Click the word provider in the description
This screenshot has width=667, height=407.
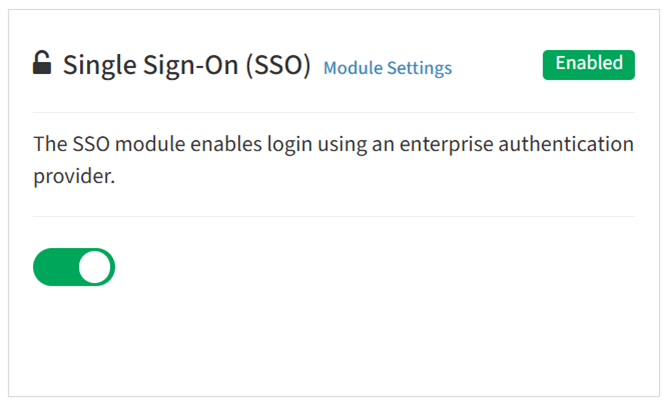click(73, 176)
